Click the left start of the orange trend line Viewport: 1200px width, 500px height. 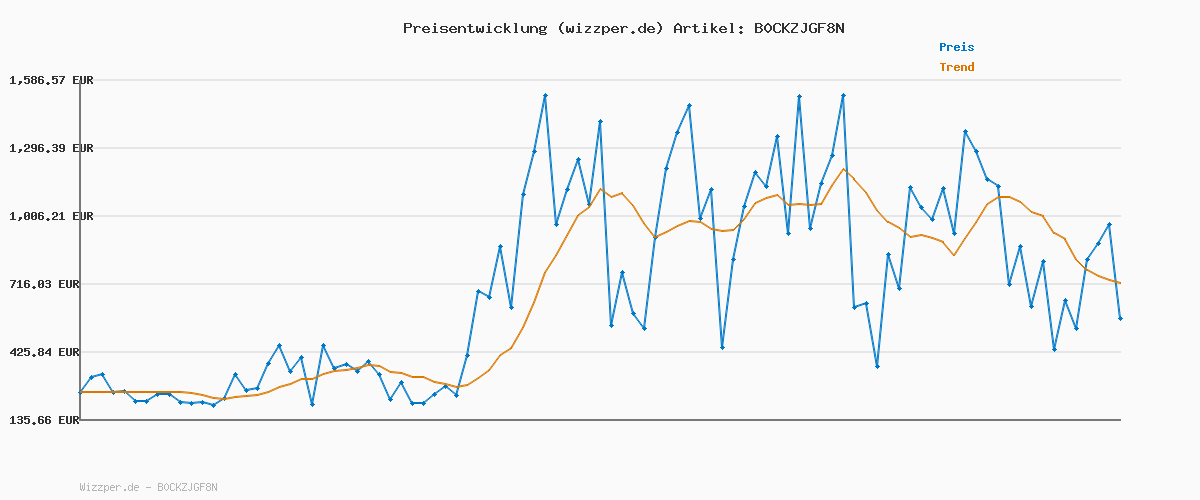[x=82, y=392]
